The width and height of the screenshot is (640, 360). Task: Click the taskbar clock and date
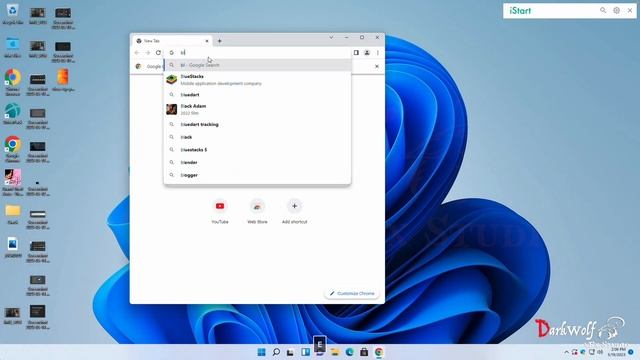(617, 352)
